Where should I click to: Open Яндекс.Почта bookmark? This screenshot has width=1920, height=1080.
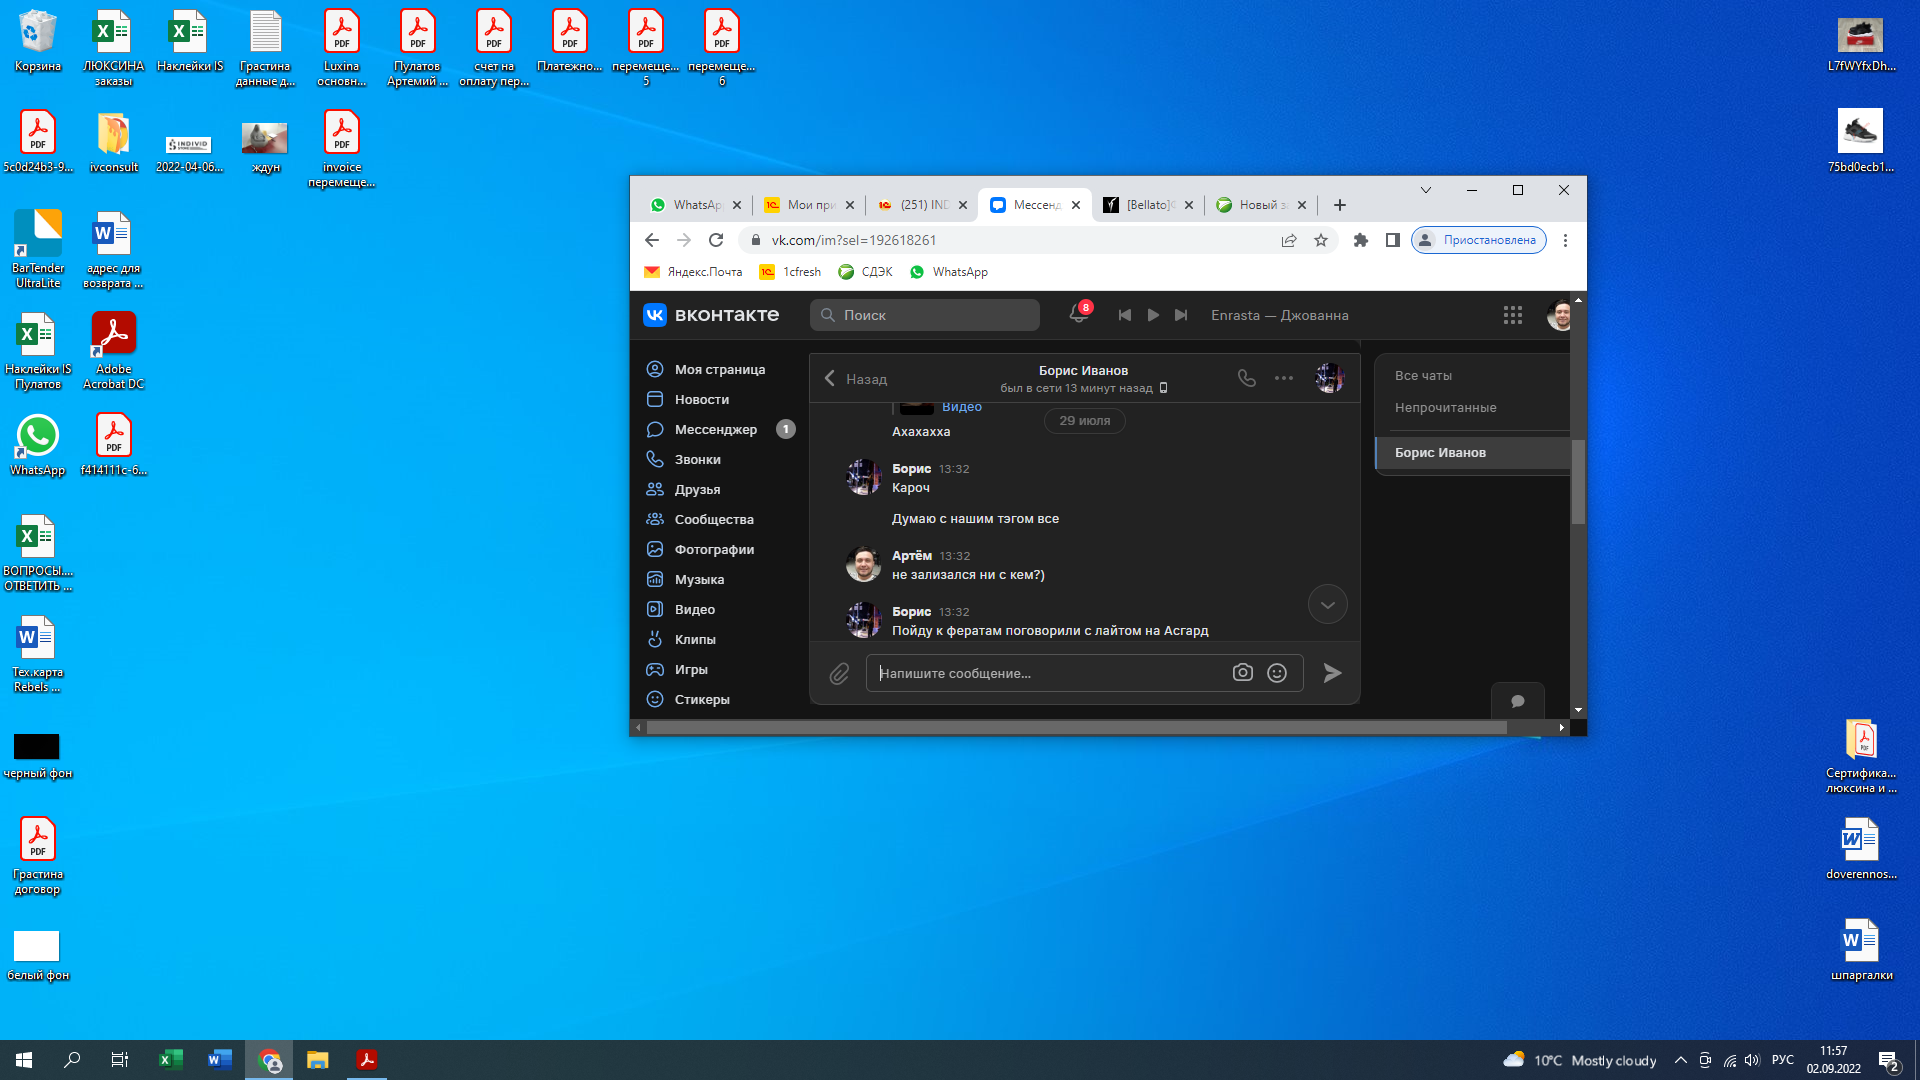(x=693, y=272)
